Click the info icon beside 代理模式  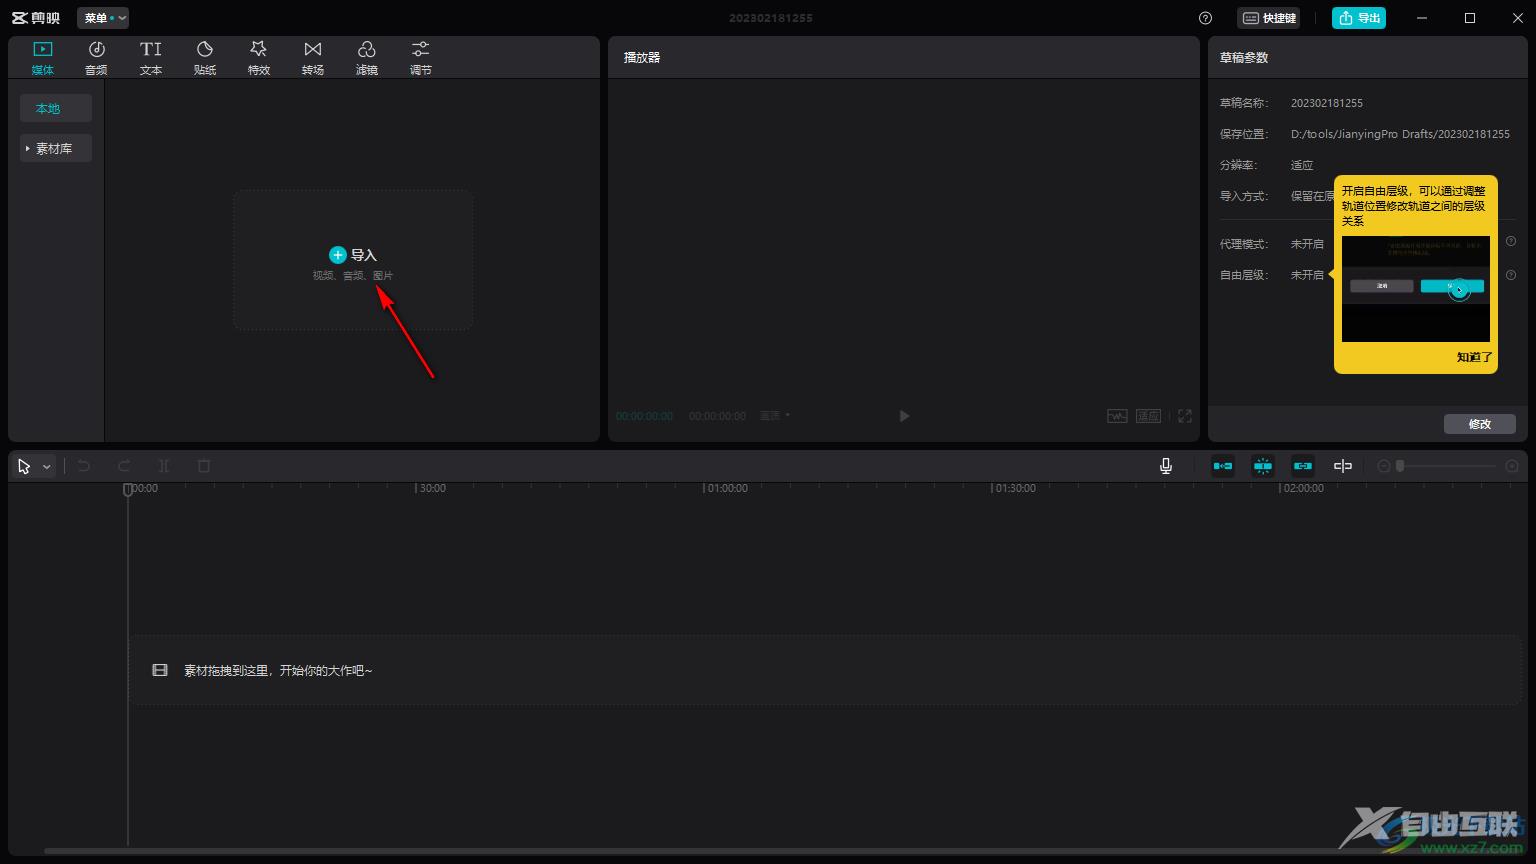[1511, 241]
